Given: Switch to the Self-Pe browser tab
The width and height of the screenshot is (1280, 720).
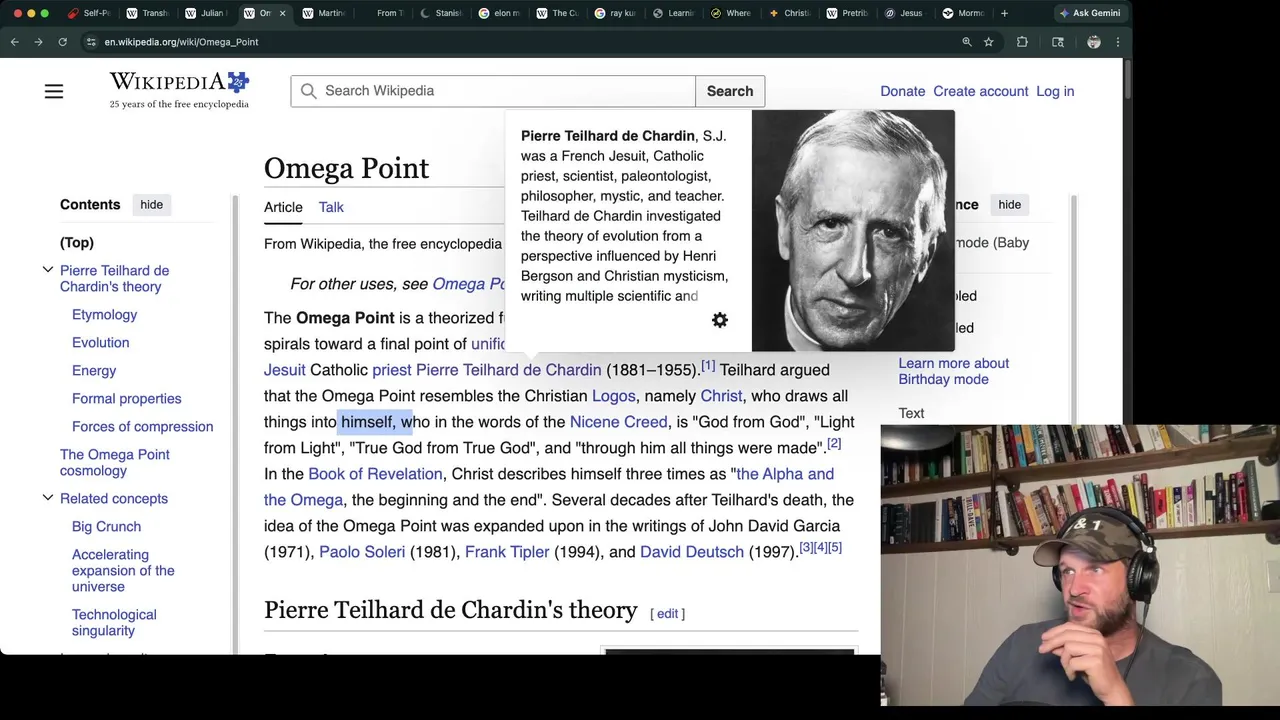Looking at the screenshot, I should pyautogui.click(x=89, y=13).
